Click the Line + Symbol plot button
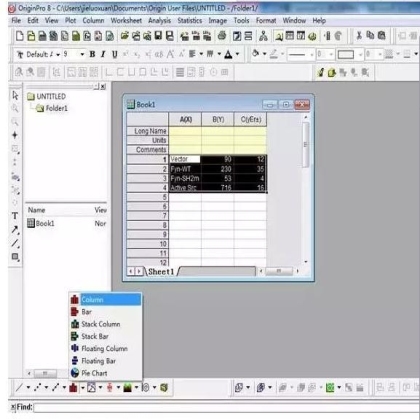The width and height of the screenshot is (420, 420). [55, 387]
